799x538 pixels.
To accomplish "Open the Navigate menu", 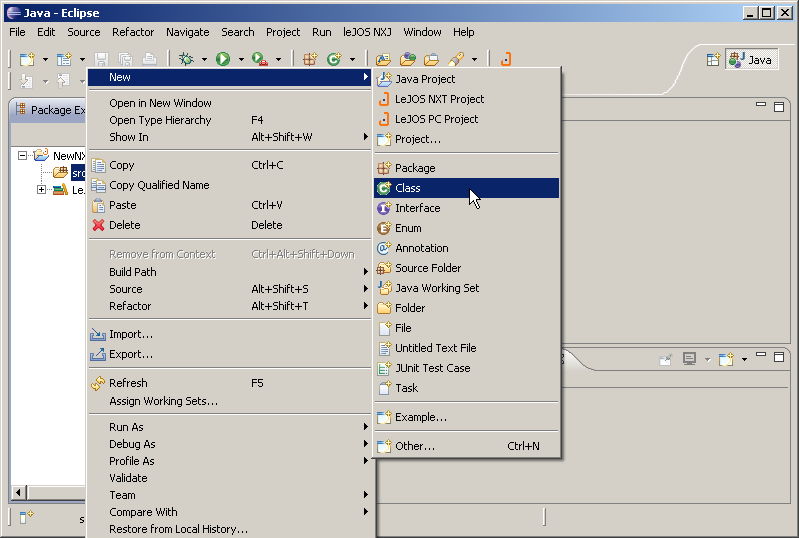I will 188,32.
